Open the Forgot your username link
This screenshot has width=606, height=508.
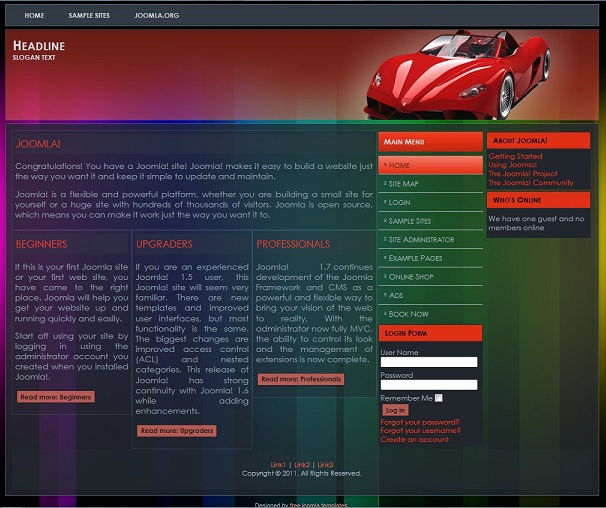420,430
